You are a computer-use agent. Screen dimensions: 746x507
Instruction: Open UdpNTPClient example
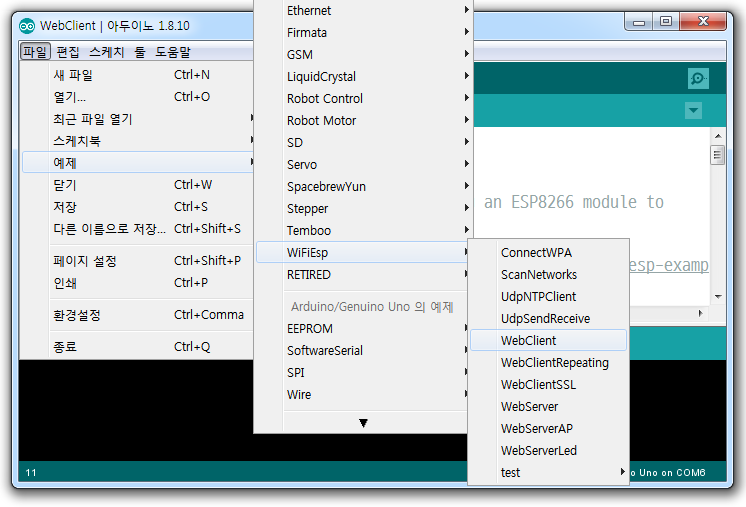tap(549, 296)
